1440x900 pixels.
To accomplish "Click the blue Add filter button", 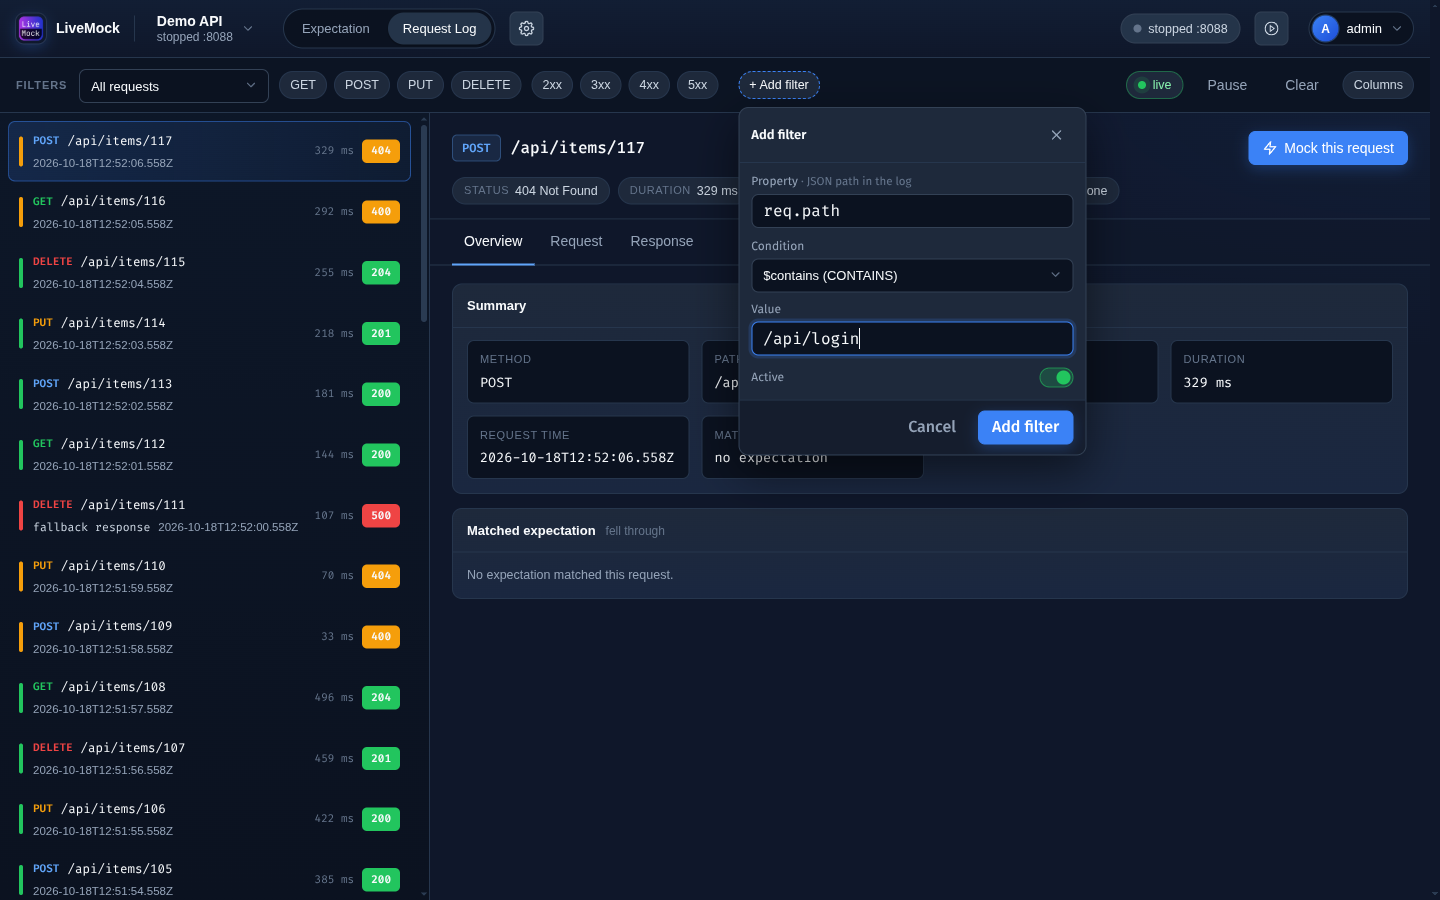I will click(x=1025, y=427).
